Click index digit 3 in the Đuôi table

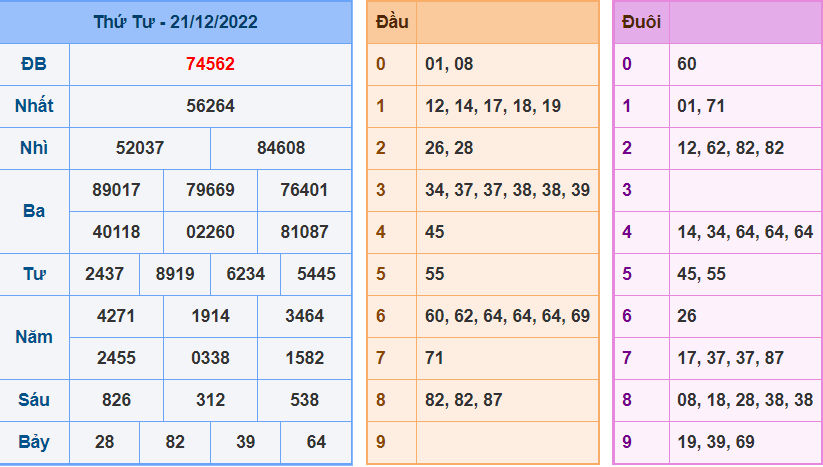click(627, 190)
